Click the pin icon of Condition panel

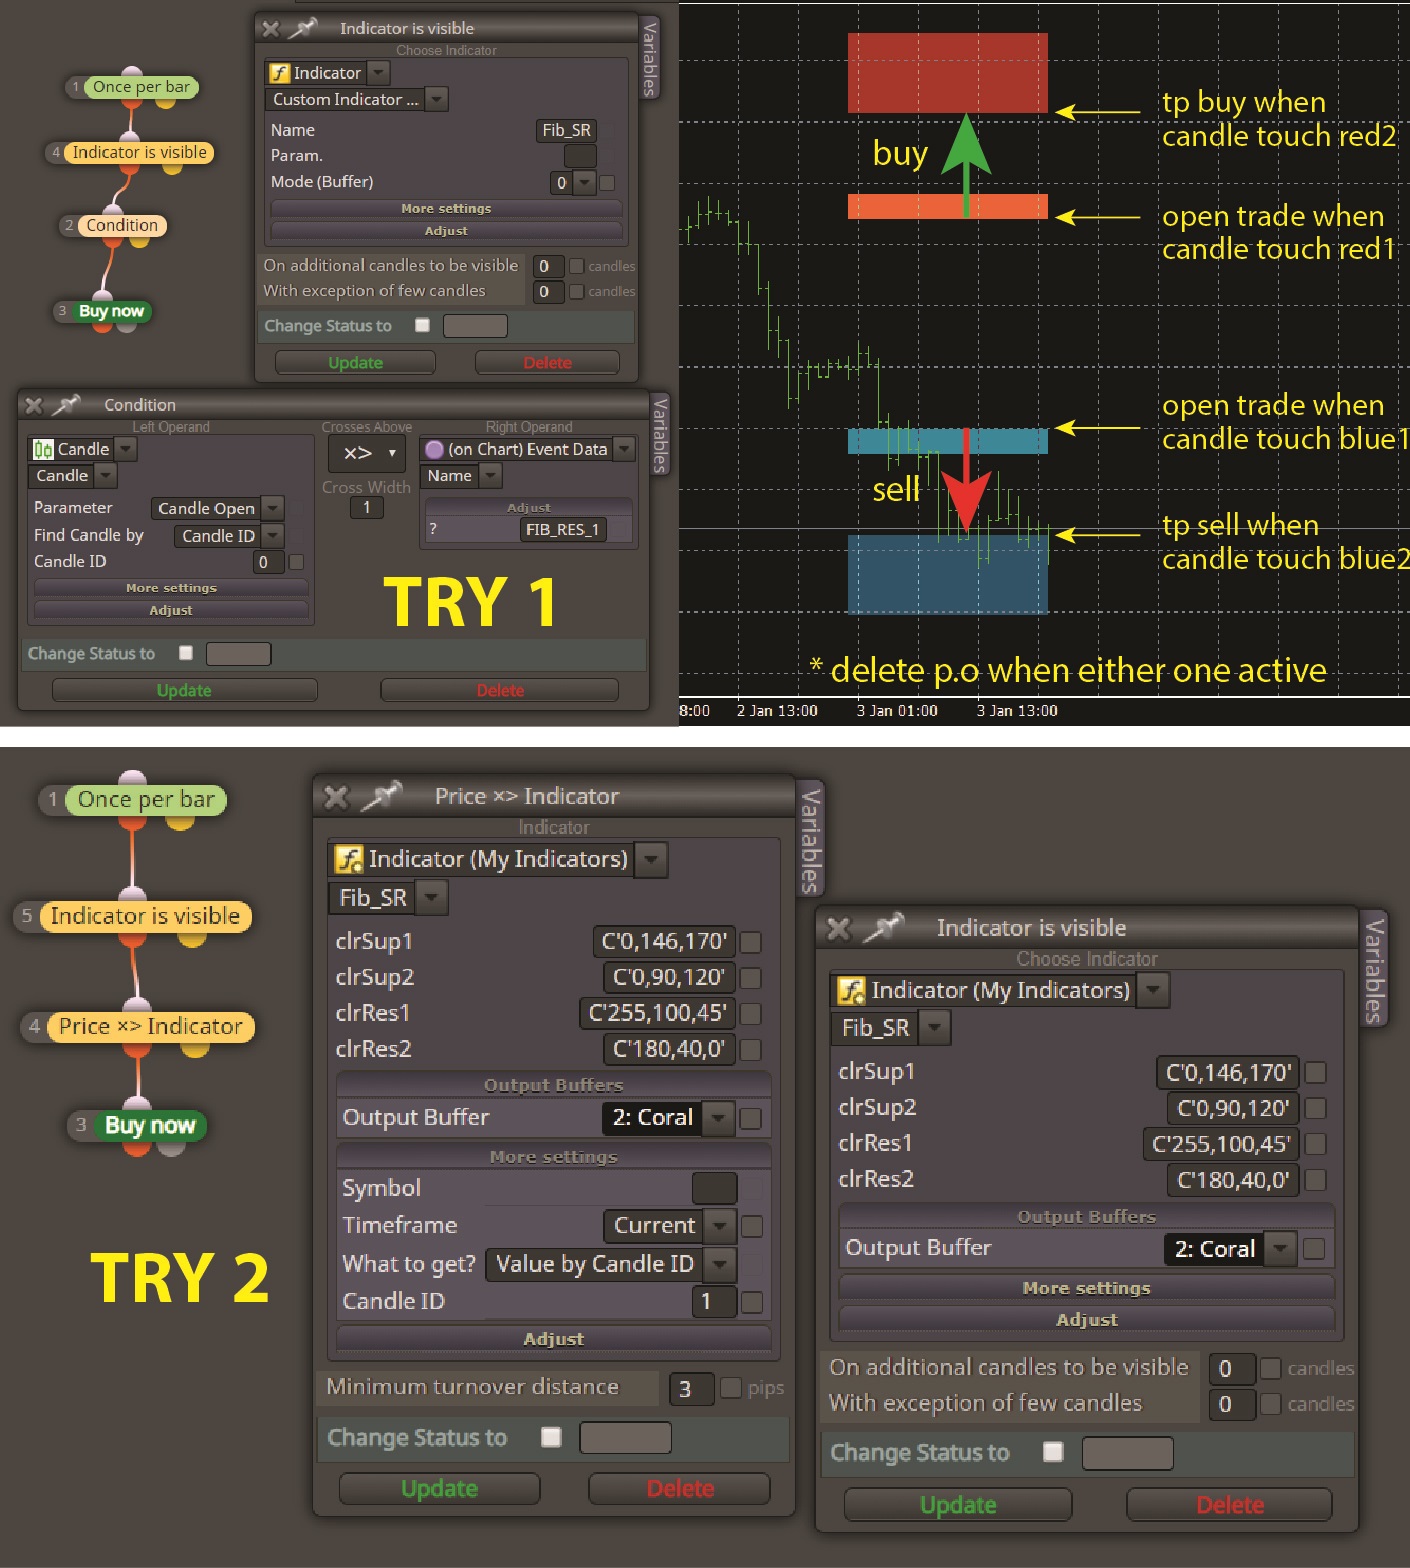[x=66, y=405]
